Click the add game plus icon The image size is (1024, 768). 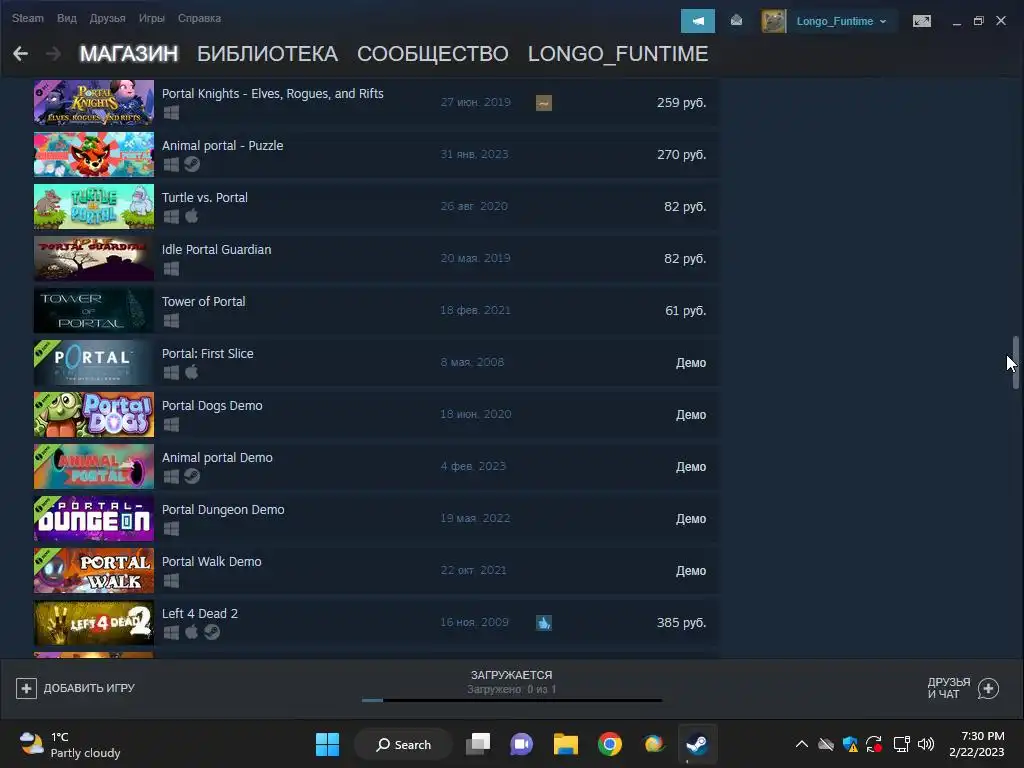coord(26,688)
